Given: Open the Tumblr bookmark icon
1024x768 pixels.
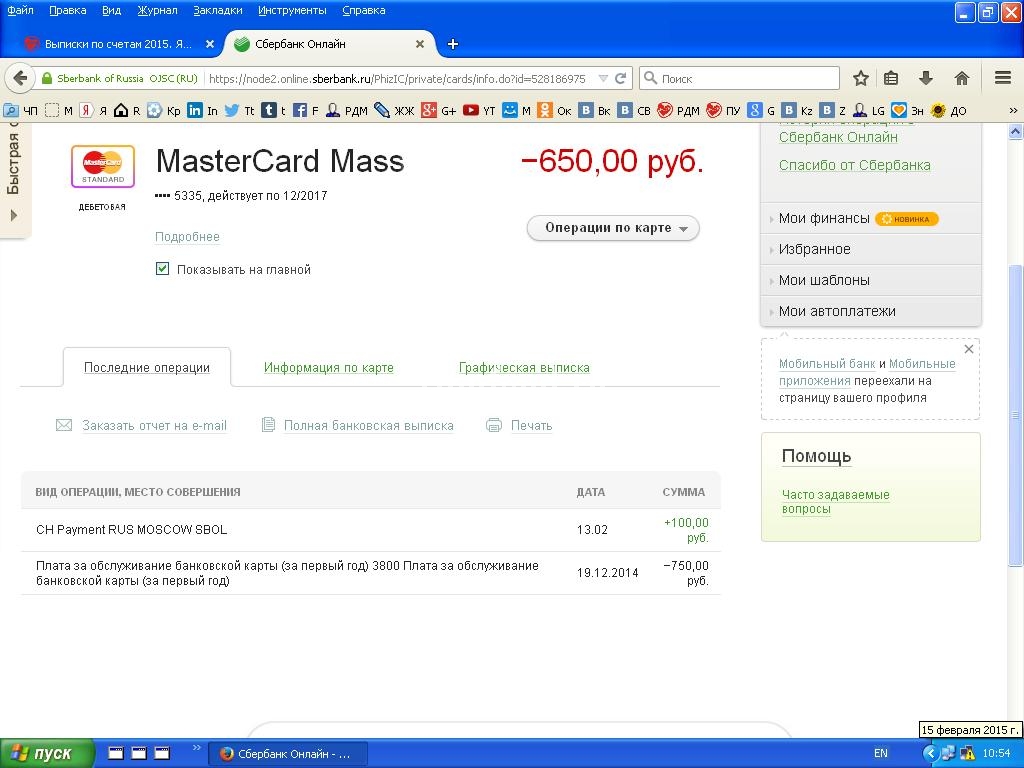Looking at the screenshot, I should pos(268,110).
